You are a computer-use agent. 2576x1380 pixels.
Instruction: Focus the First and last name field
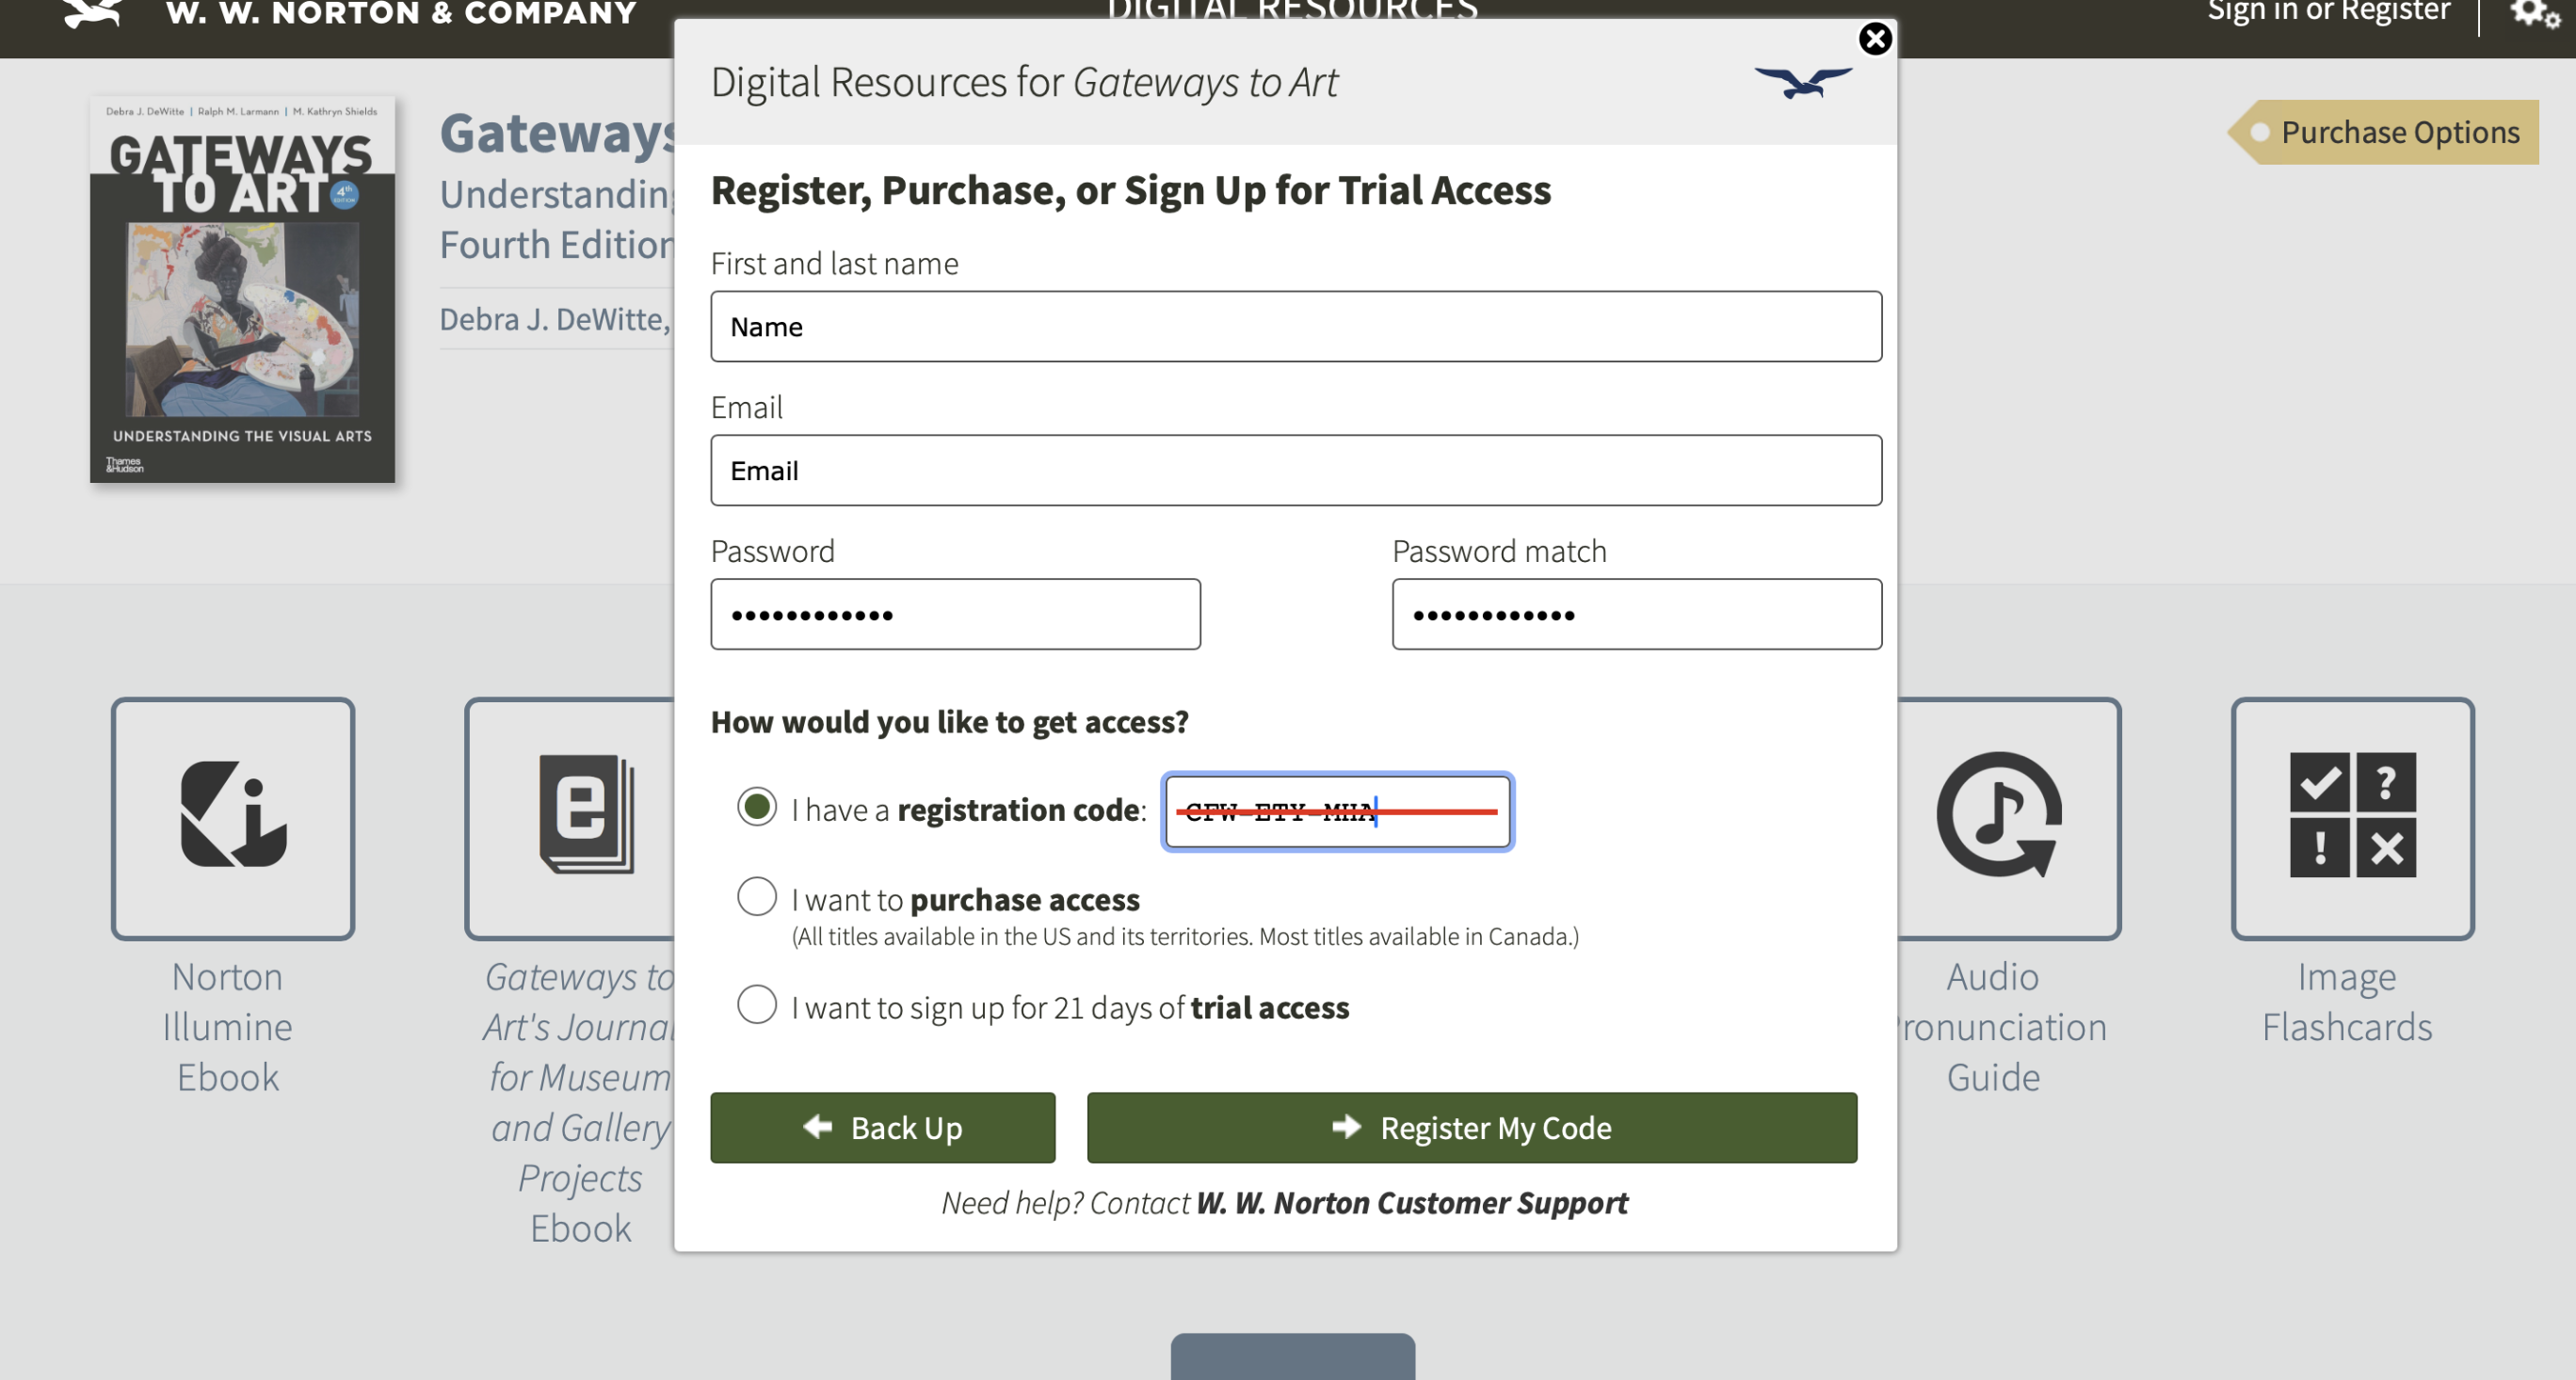tap(1296, 327)
